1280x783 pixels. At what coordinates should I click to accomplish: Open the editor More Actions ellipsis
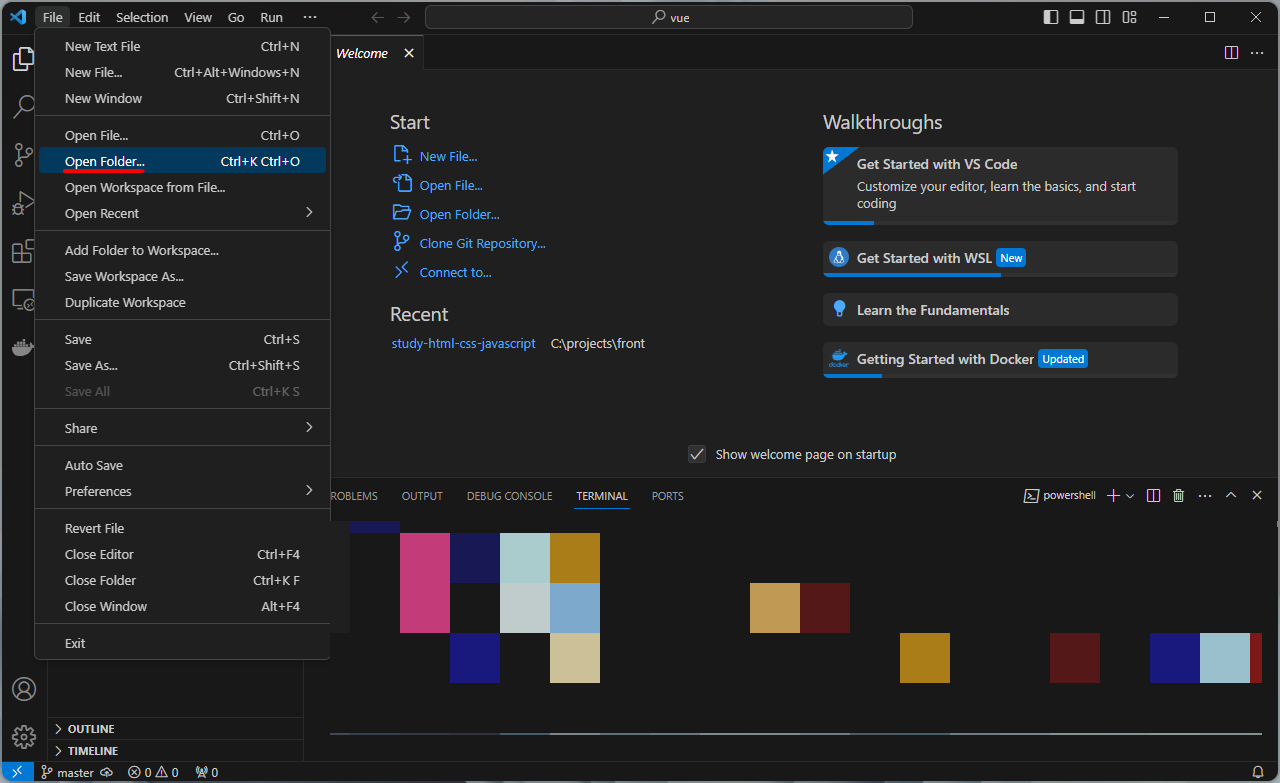click(x=1257, y=53)
